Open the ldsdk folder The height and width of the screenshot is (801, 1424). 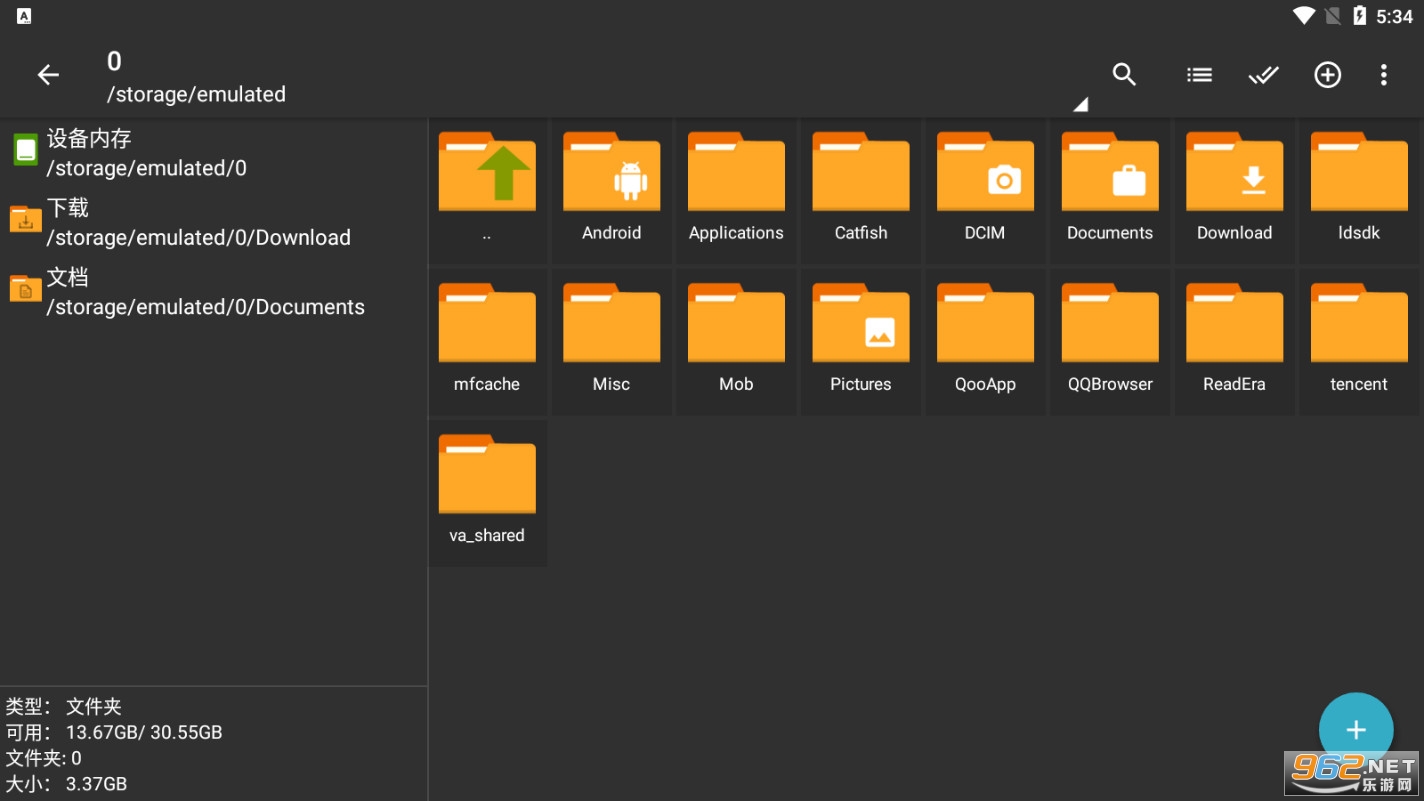[x=1359, y=190]
